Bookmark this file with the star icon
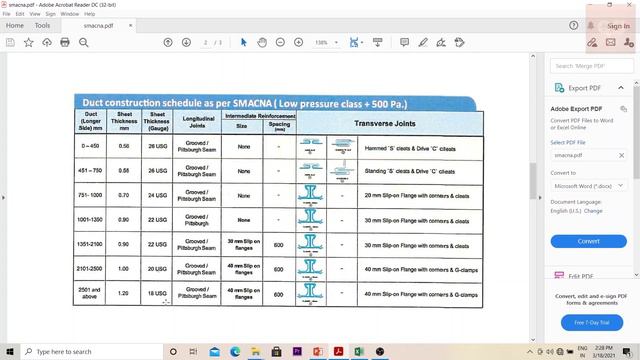The width and height of the screenshot is (640, 360). pyautogui.click(x=29, y=42)
